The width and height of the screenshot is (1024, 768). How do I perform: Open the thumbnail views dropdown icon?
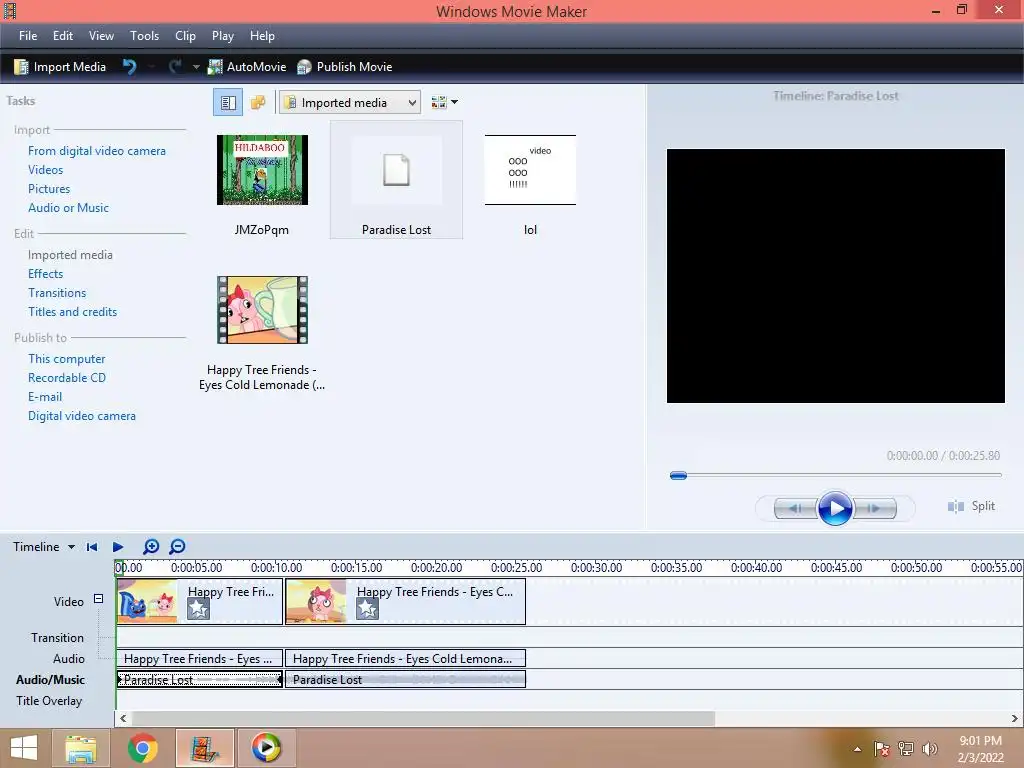click(x=444, y=103)
